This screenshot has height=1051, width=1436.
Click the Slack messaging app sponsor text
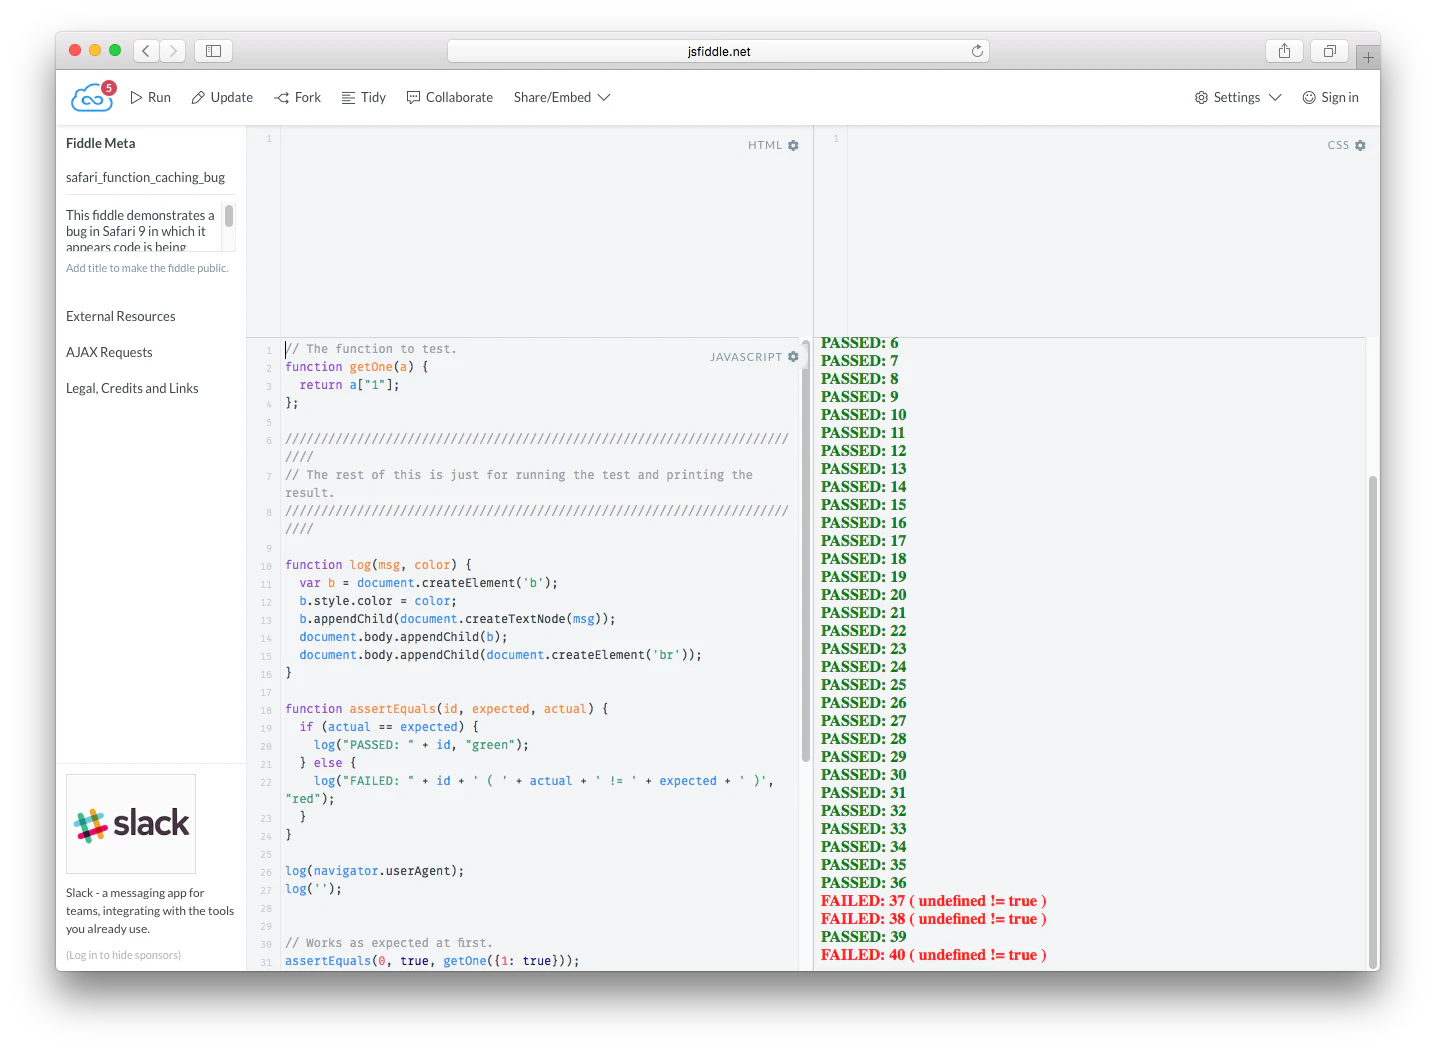pos(150,911)
